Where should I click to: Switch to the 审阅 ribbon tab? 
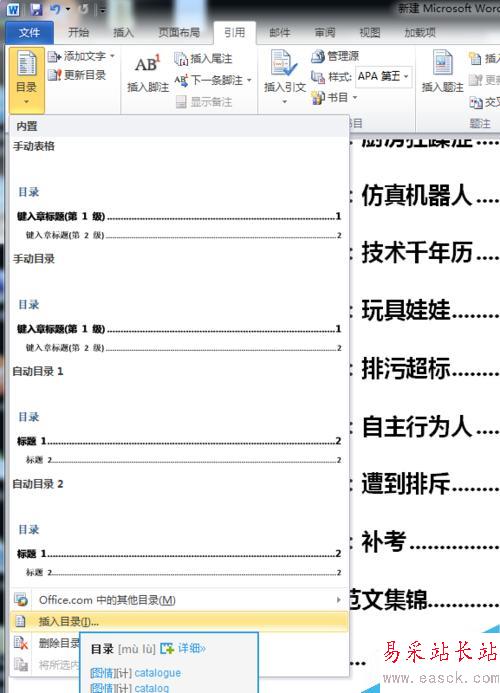tap(325, 32)
